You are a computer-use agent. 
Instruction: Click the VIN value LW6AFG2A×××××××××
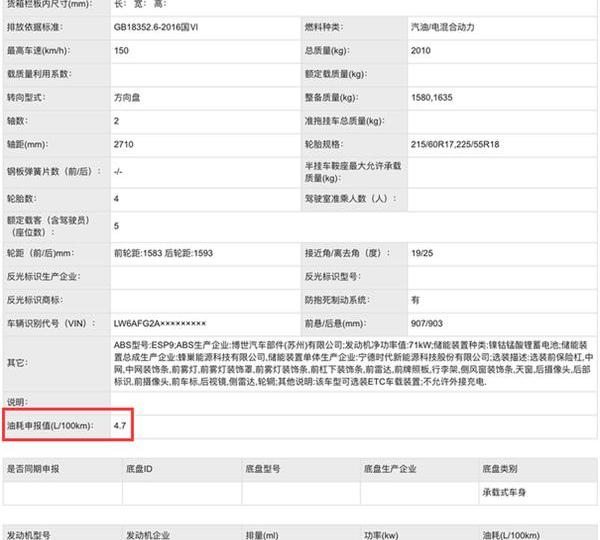(160, 323)
